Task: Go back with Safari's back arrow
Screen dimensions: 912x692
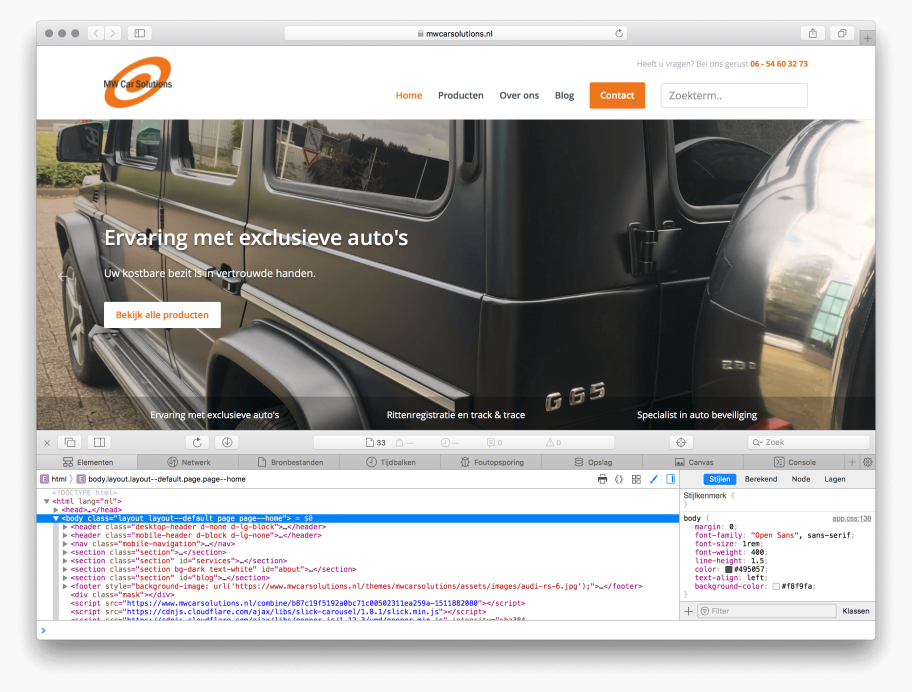Action: (x=96, y=33)
